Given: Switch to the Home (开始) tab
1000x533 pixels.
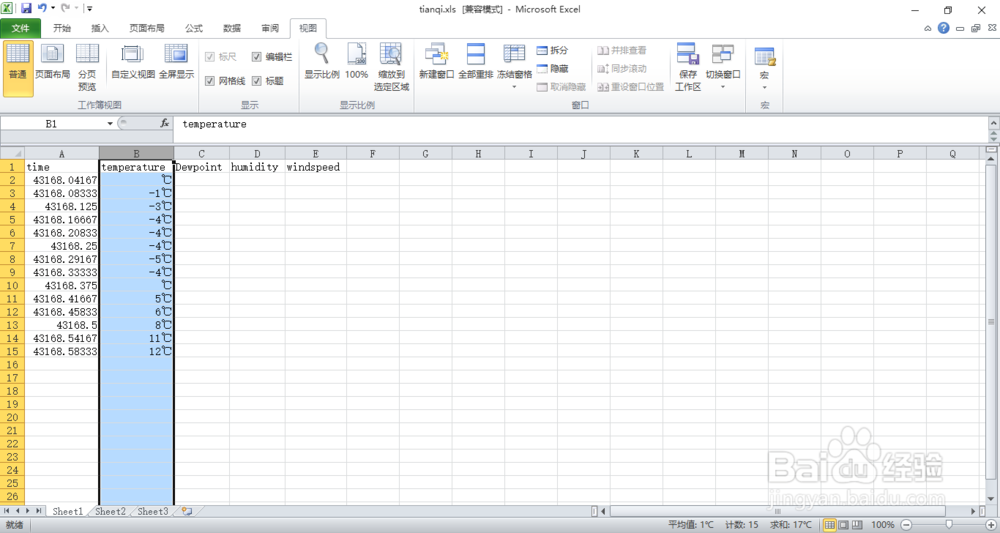Looking at the screenshot, I should [x=62, y=28].
